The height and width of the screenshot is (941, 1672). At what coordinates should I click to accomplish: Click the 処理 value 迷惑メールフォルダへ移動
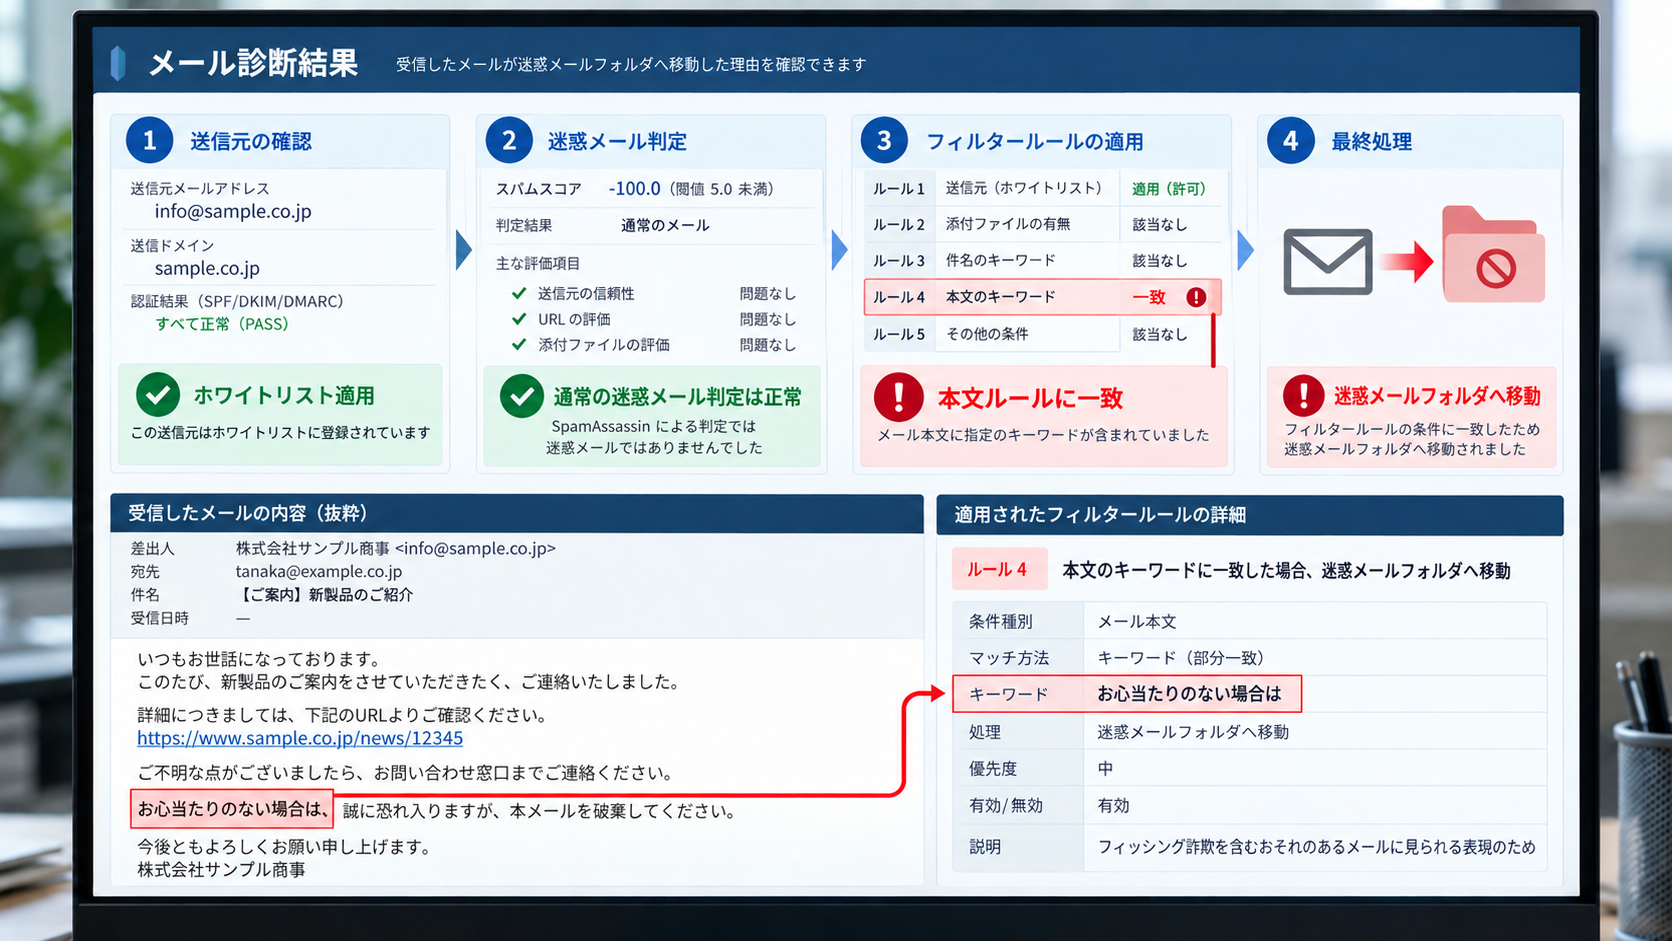click(1193, 732)
